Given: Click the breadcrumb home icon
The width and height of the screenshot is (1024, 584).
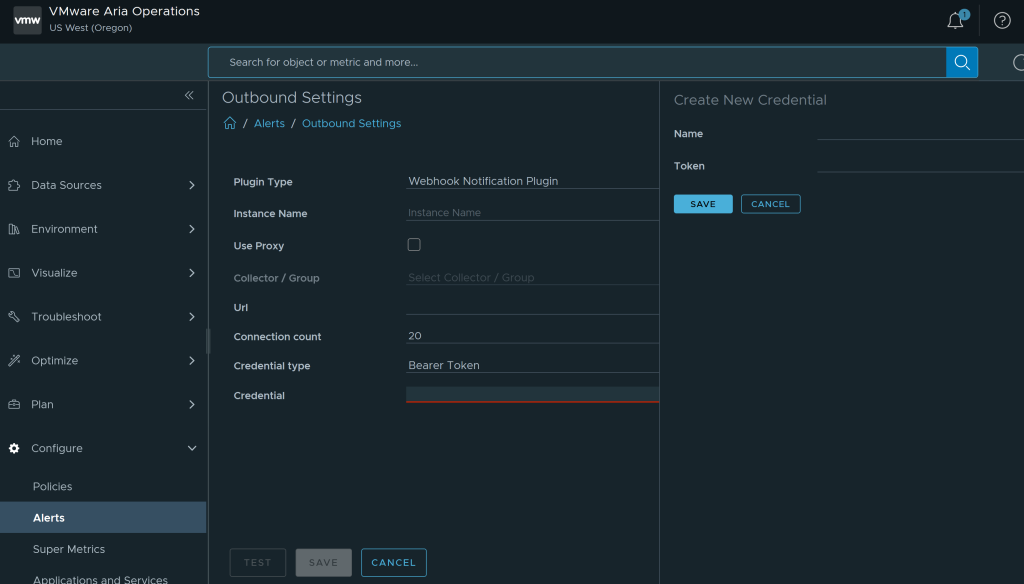Looking at the screenshot, I should [229, 123].
